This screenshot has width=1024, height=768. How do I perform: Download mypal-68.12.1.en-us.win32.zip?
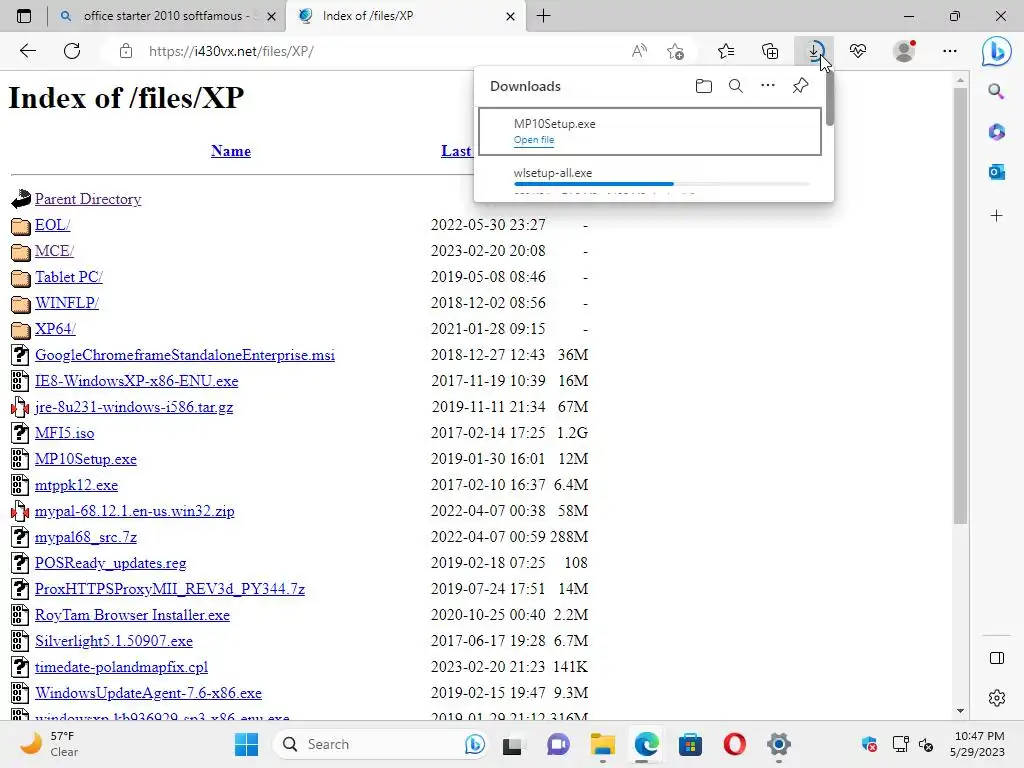pos(135,511)
